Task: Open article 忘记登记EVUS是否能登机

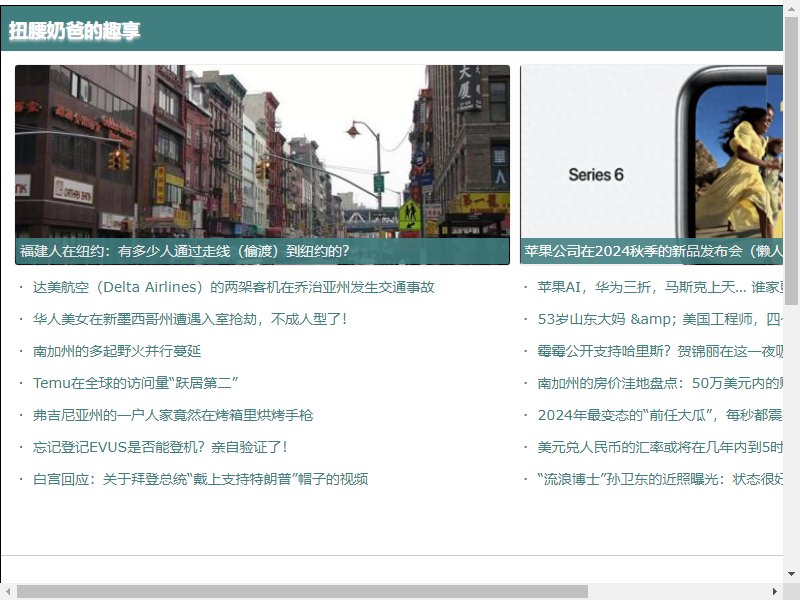Action: (160, 447)
